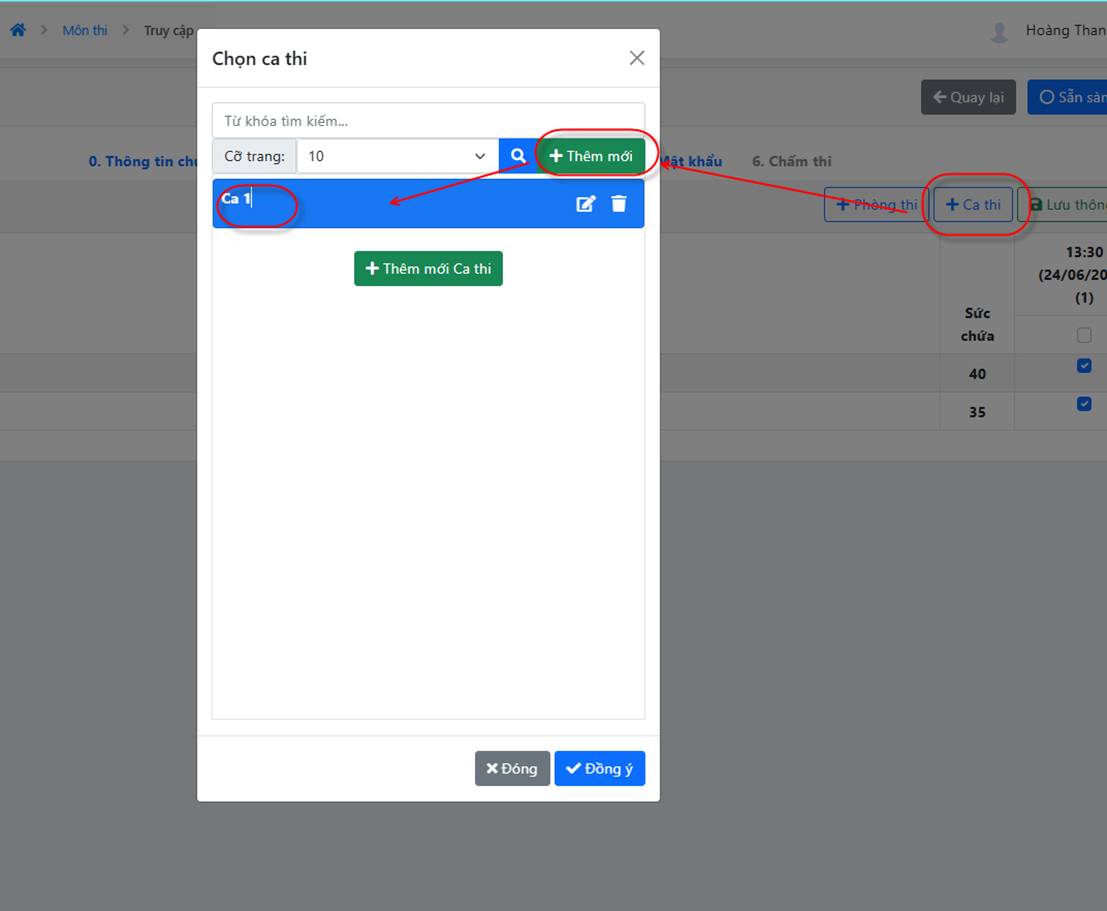The width and height of the screenshot is (1107, 911).
Task: Click the magnifier search button in the dialog
Action: [517, 156]
